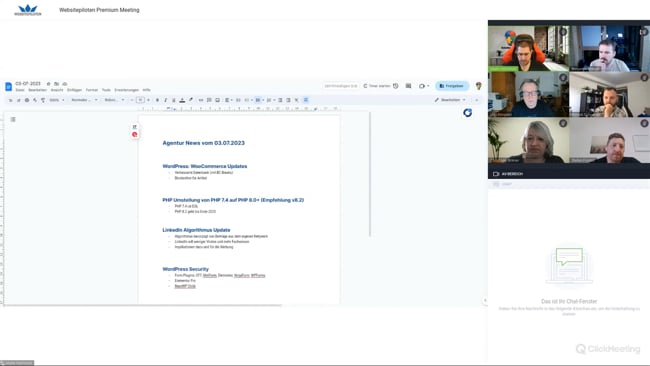Open the zoom 100% dropdown

coord(57,100)
